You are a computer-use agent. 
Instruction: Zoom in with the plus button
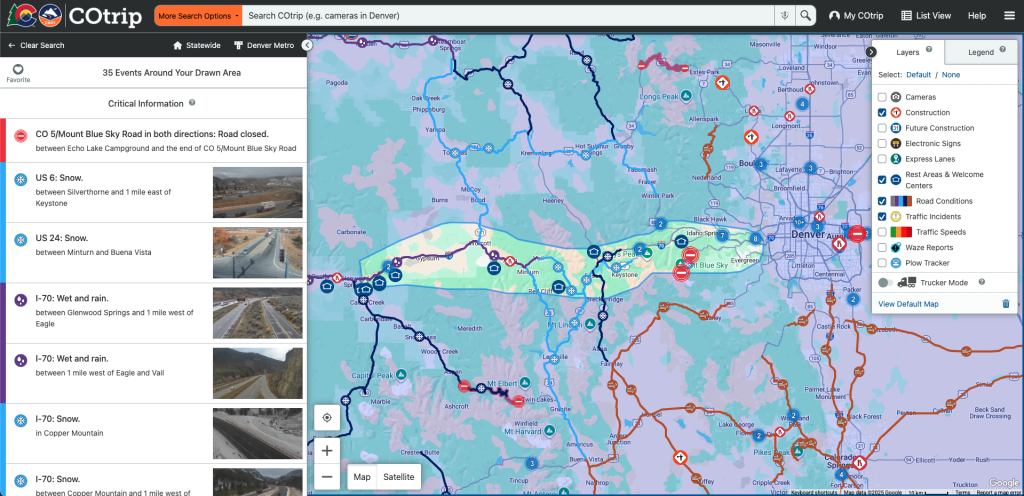pos(327,451)
